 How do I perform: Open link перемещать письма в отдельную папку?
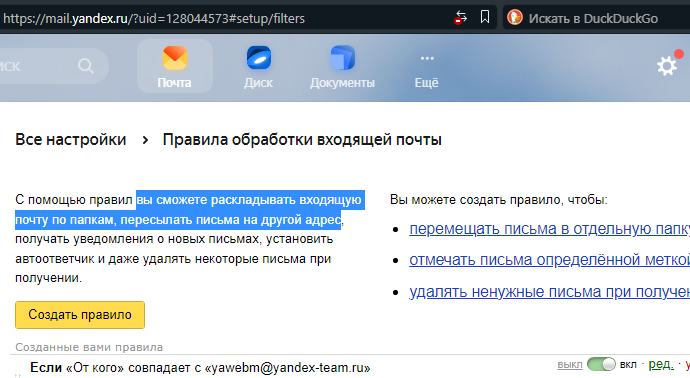pos(549,229)
